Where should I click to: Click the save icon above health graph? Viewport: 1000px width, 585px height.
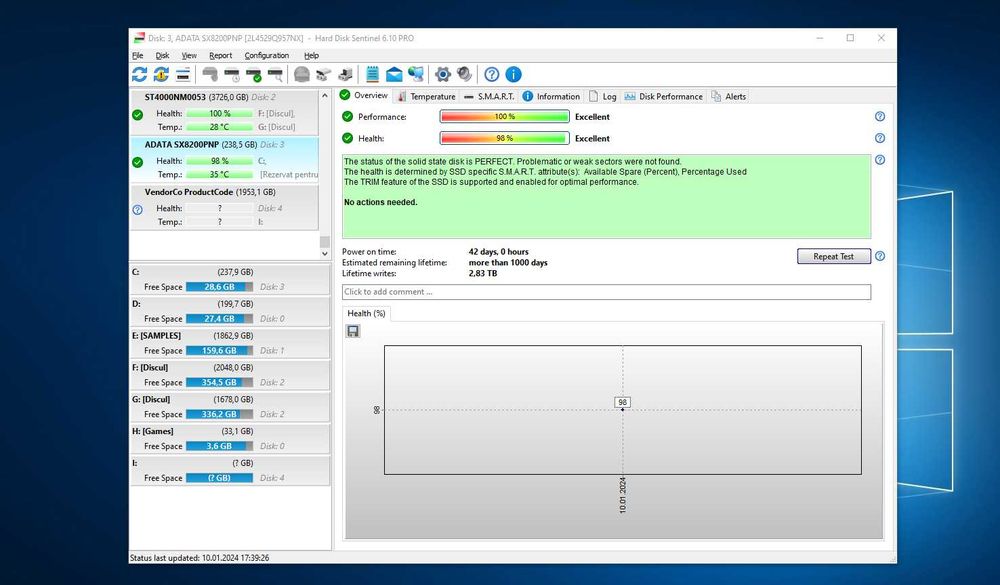click(353, 331)
